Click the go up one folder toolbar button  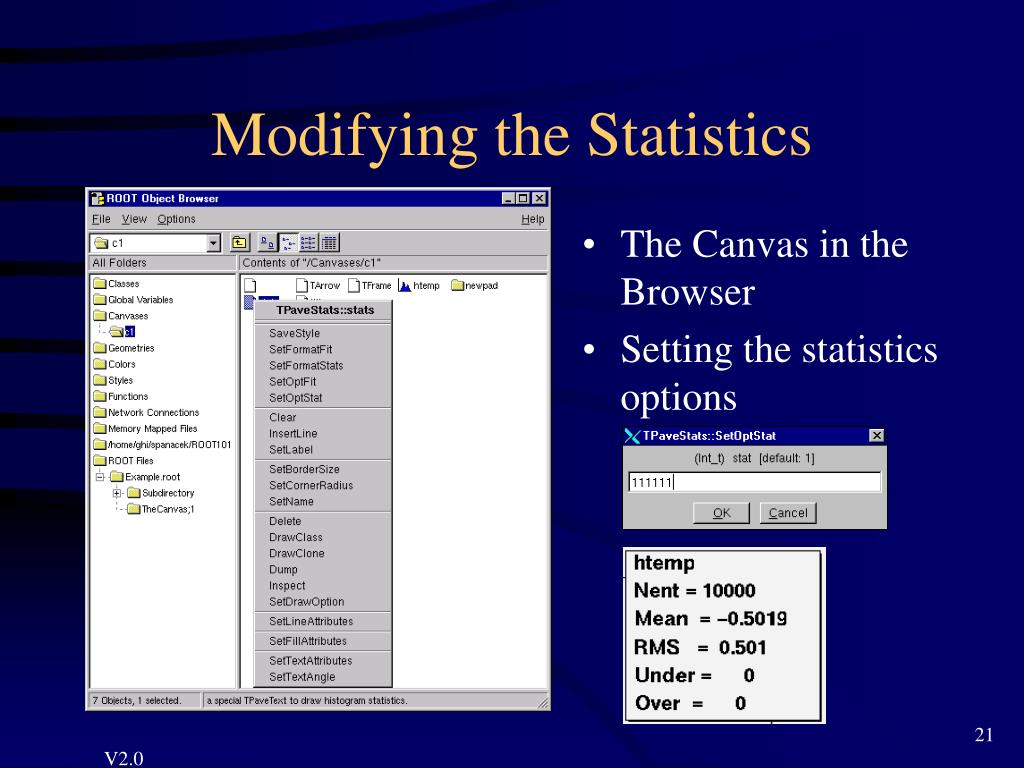coord(240,243)
